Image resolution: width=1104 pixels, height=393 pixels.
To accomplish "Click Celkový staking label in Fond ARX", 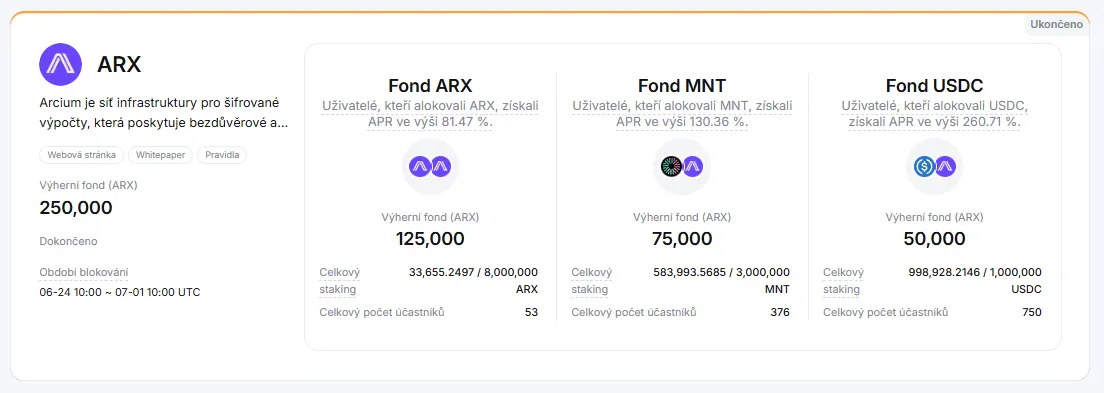I will click(x=339, y=280).
